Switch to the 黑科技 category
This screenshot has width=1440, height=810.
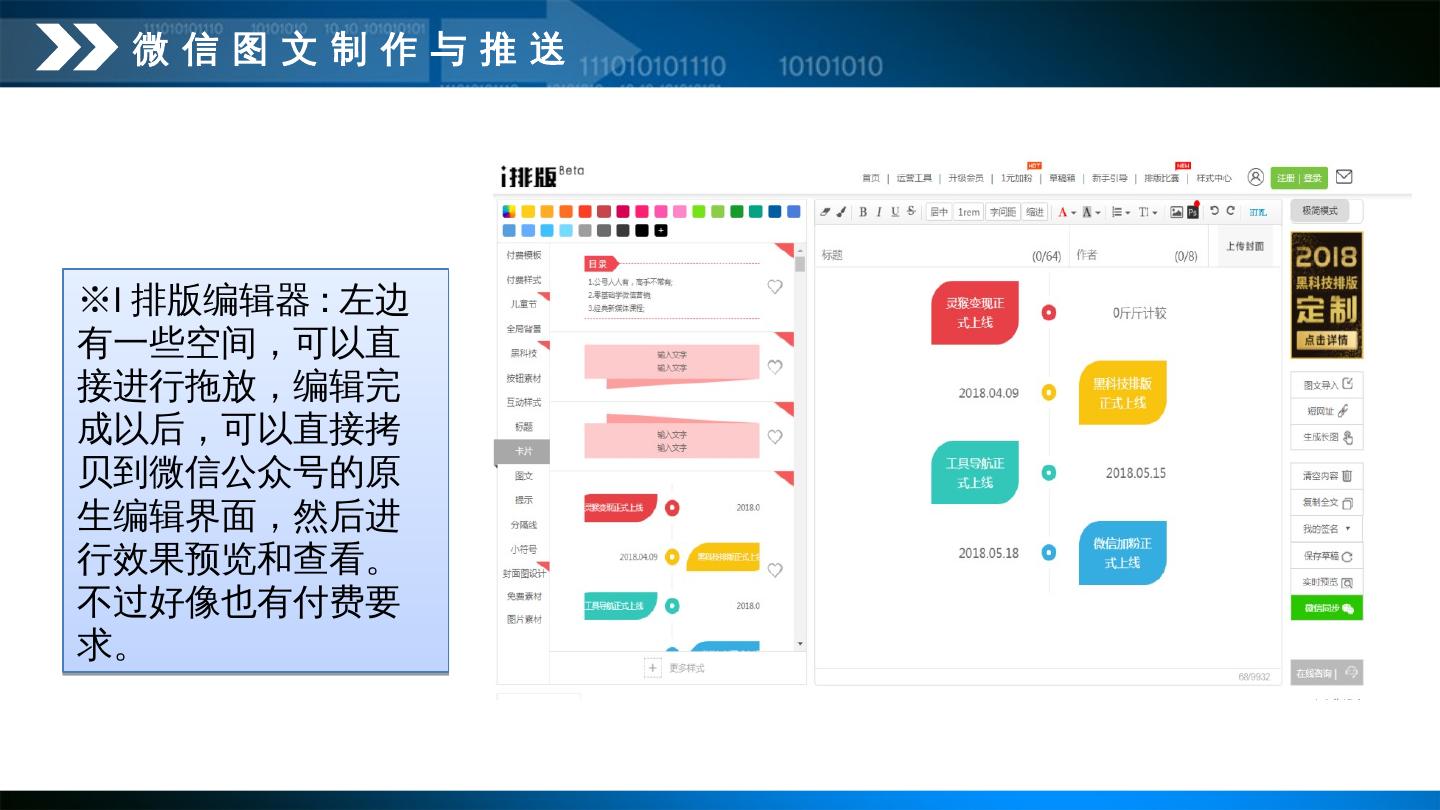[523, 353]
